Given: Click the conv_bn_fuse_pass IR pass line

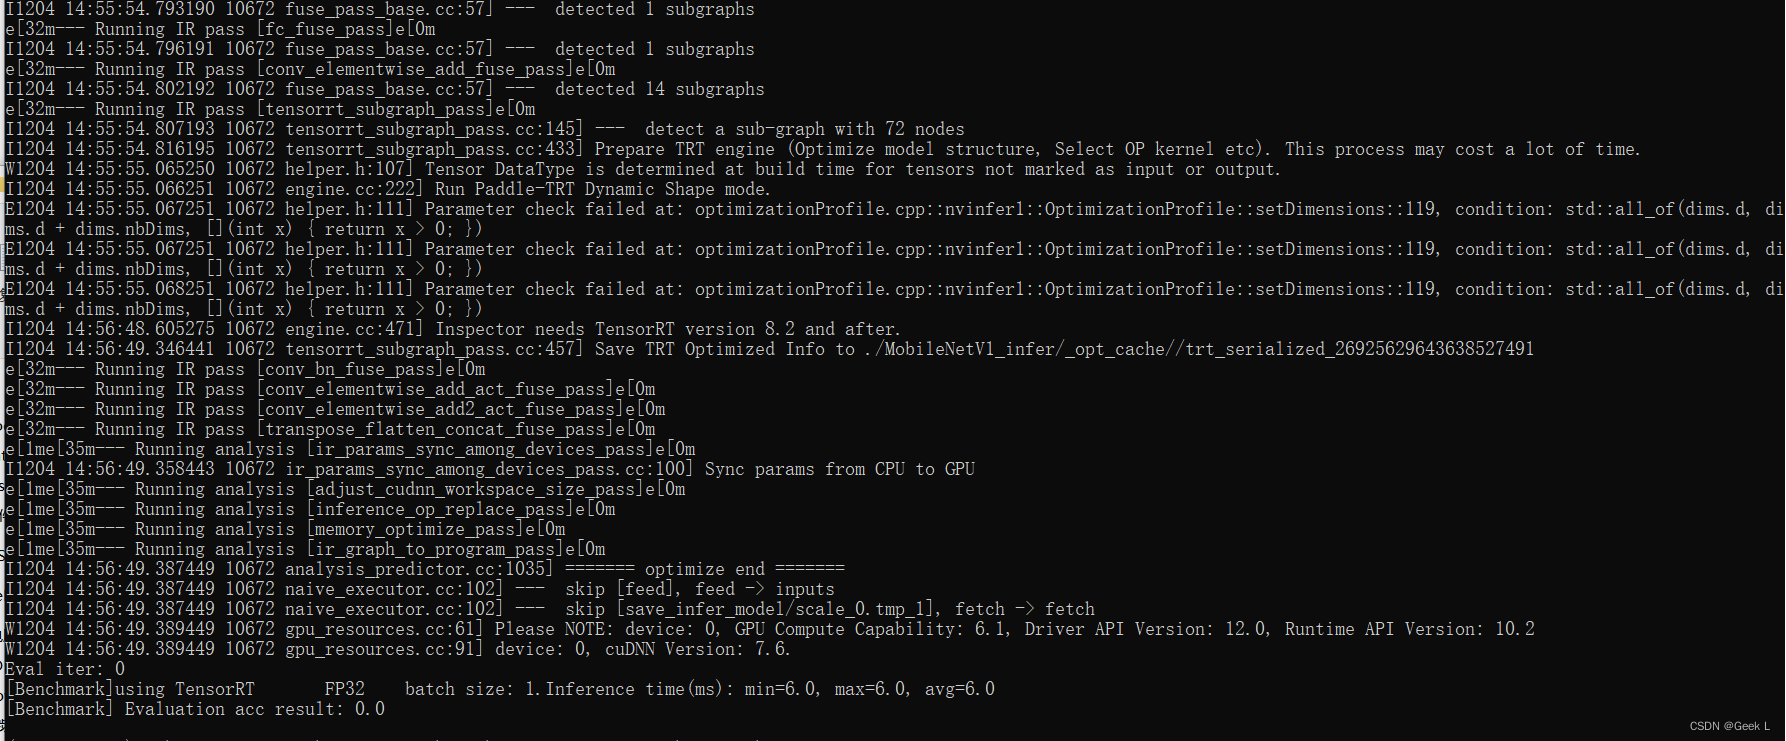Looking at the screenshot, I should (245, 369).
